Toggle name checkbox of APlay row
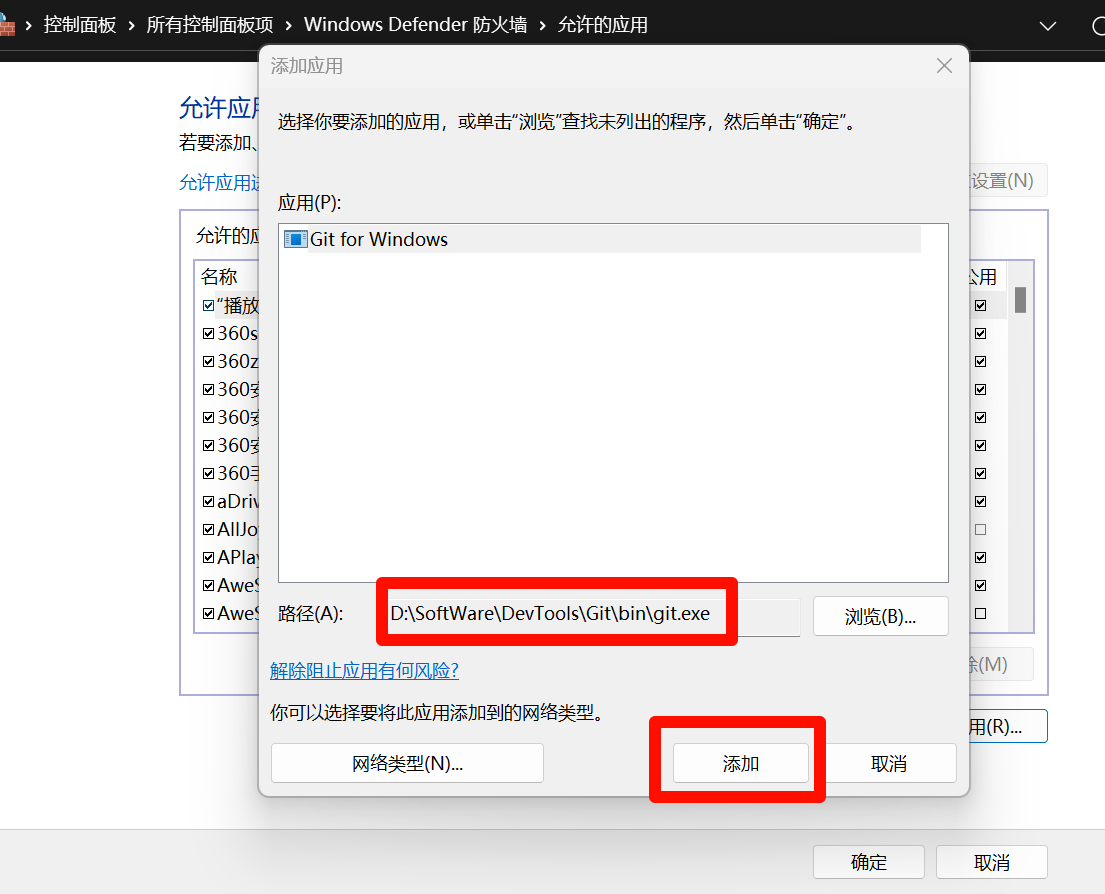The height and width of the screenshot is (894, 1105). [208, 557]
